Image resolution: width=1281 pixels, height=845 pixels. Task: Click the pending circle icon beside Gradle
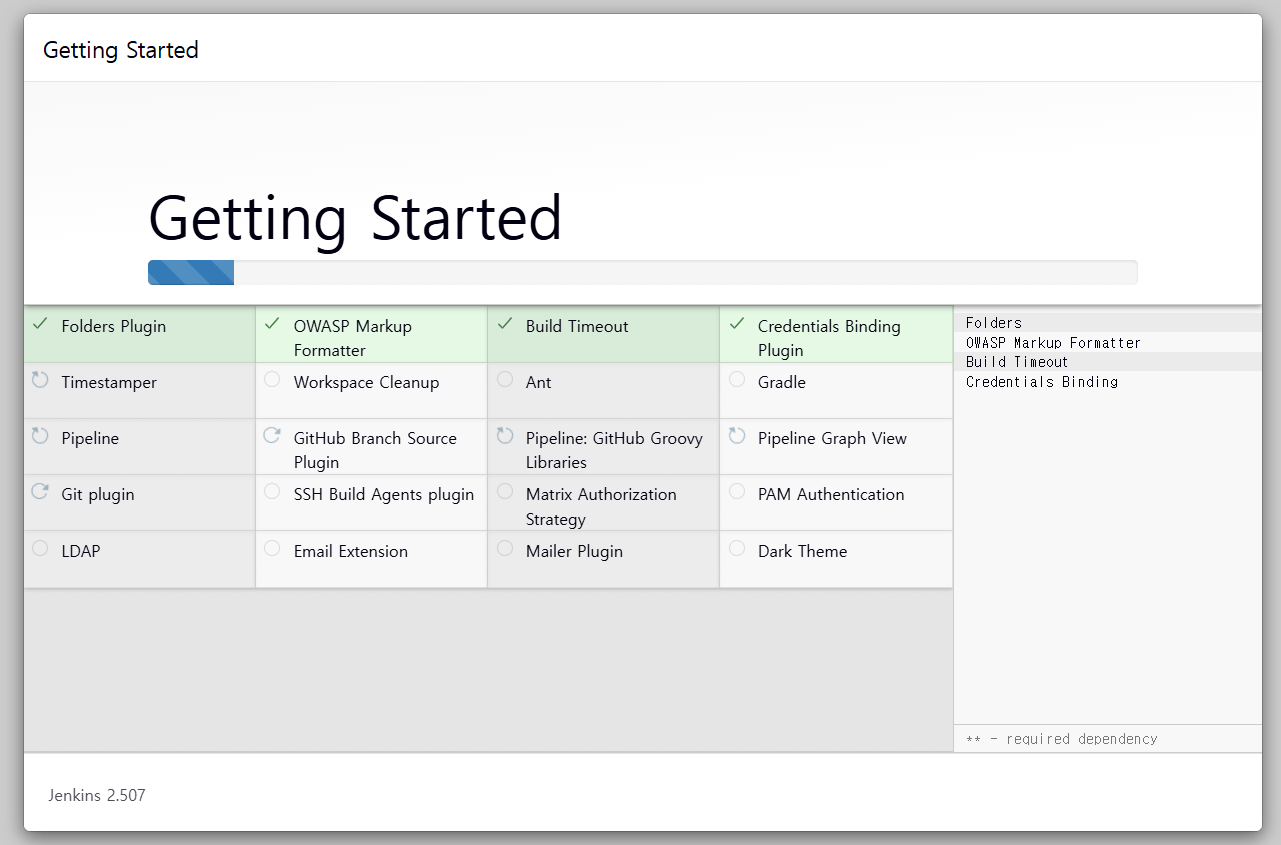[737, 380]
